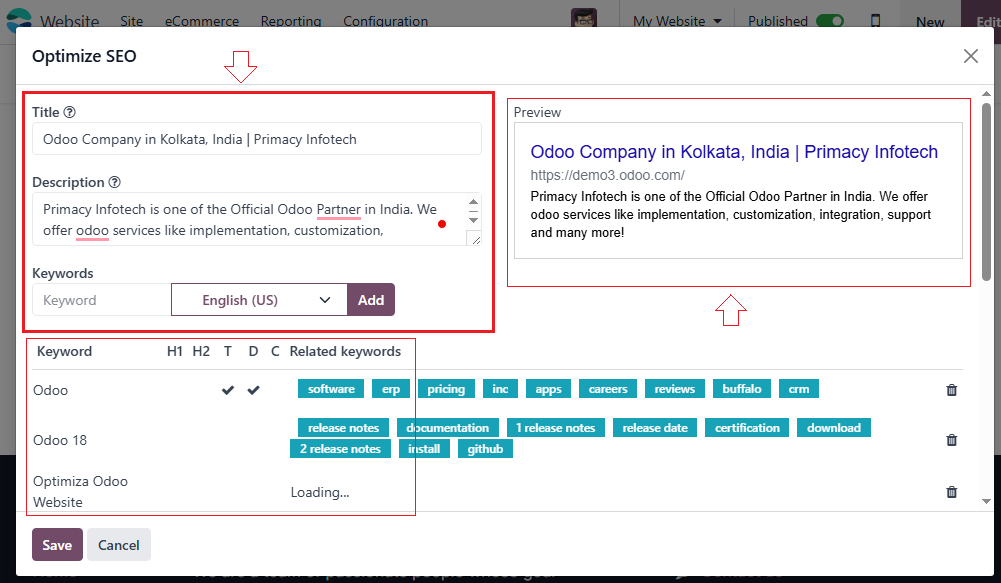Remove the "Odoo 18" keyword with the trash icon
The height and width of the screenshot is (583, 1001).
951,440
